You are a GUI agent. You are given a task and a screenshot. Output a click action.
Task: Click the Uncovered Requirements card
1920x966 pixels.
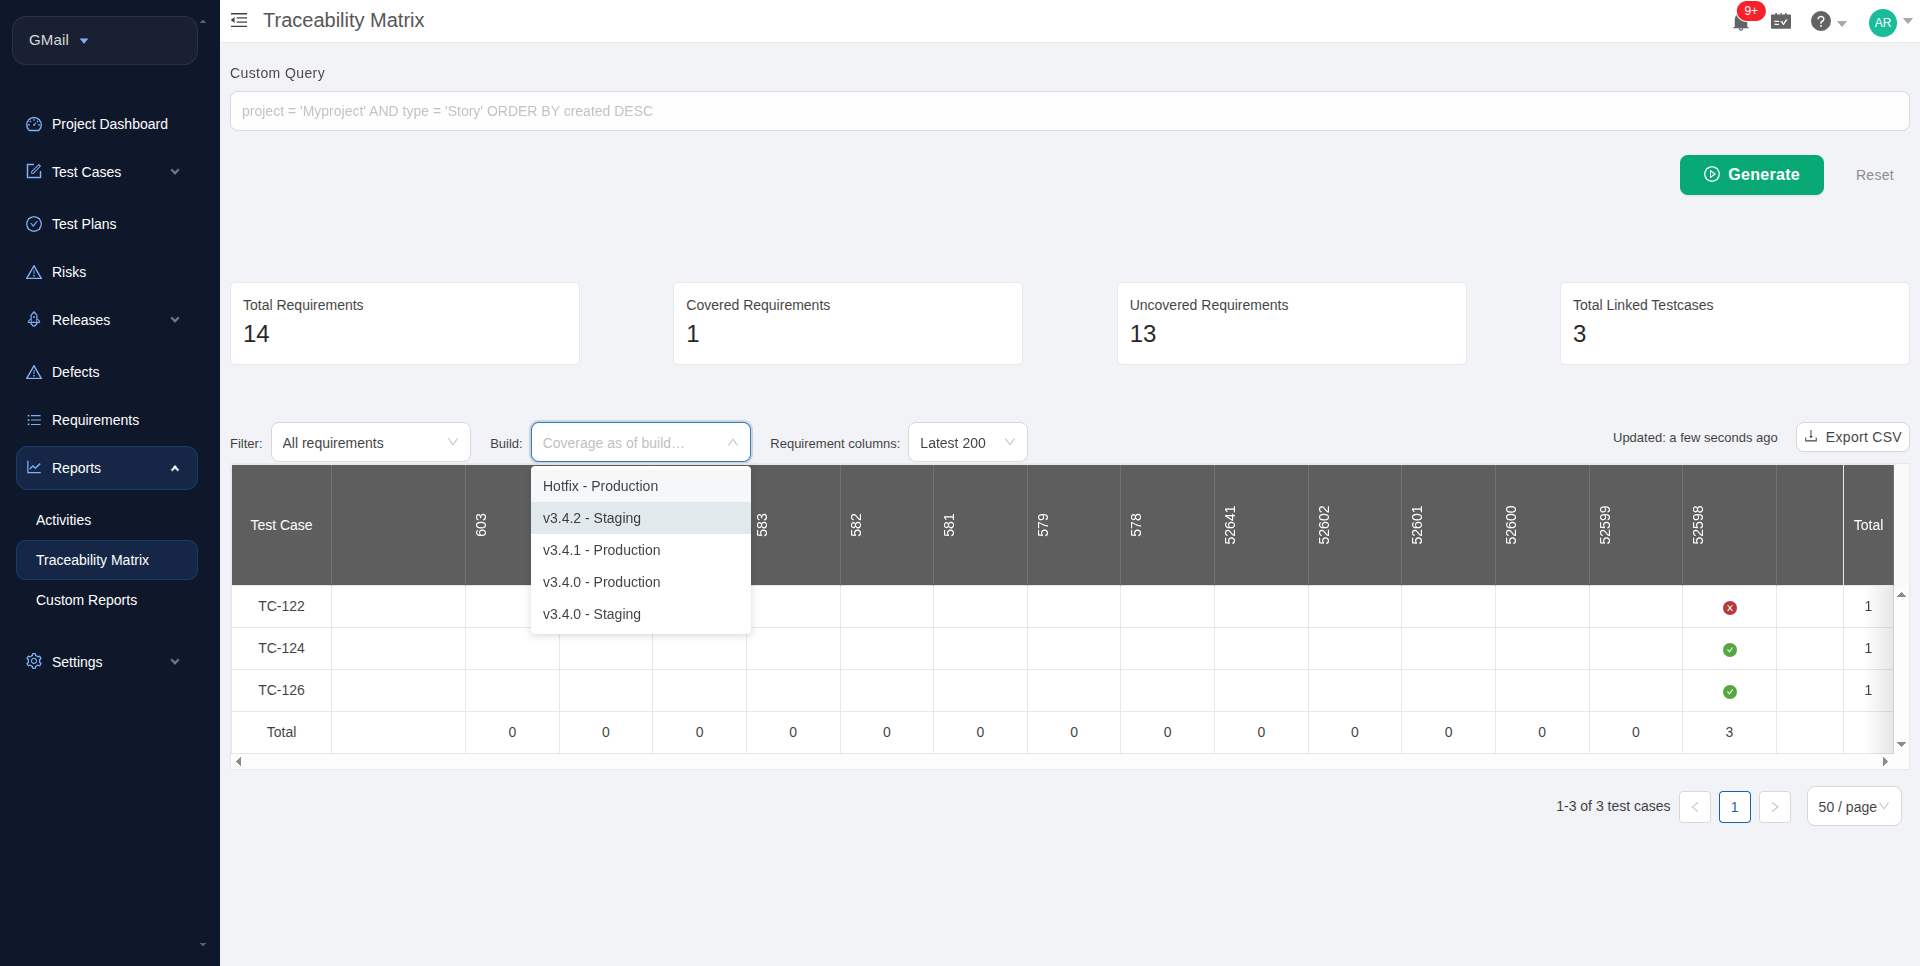(1291, 323)
